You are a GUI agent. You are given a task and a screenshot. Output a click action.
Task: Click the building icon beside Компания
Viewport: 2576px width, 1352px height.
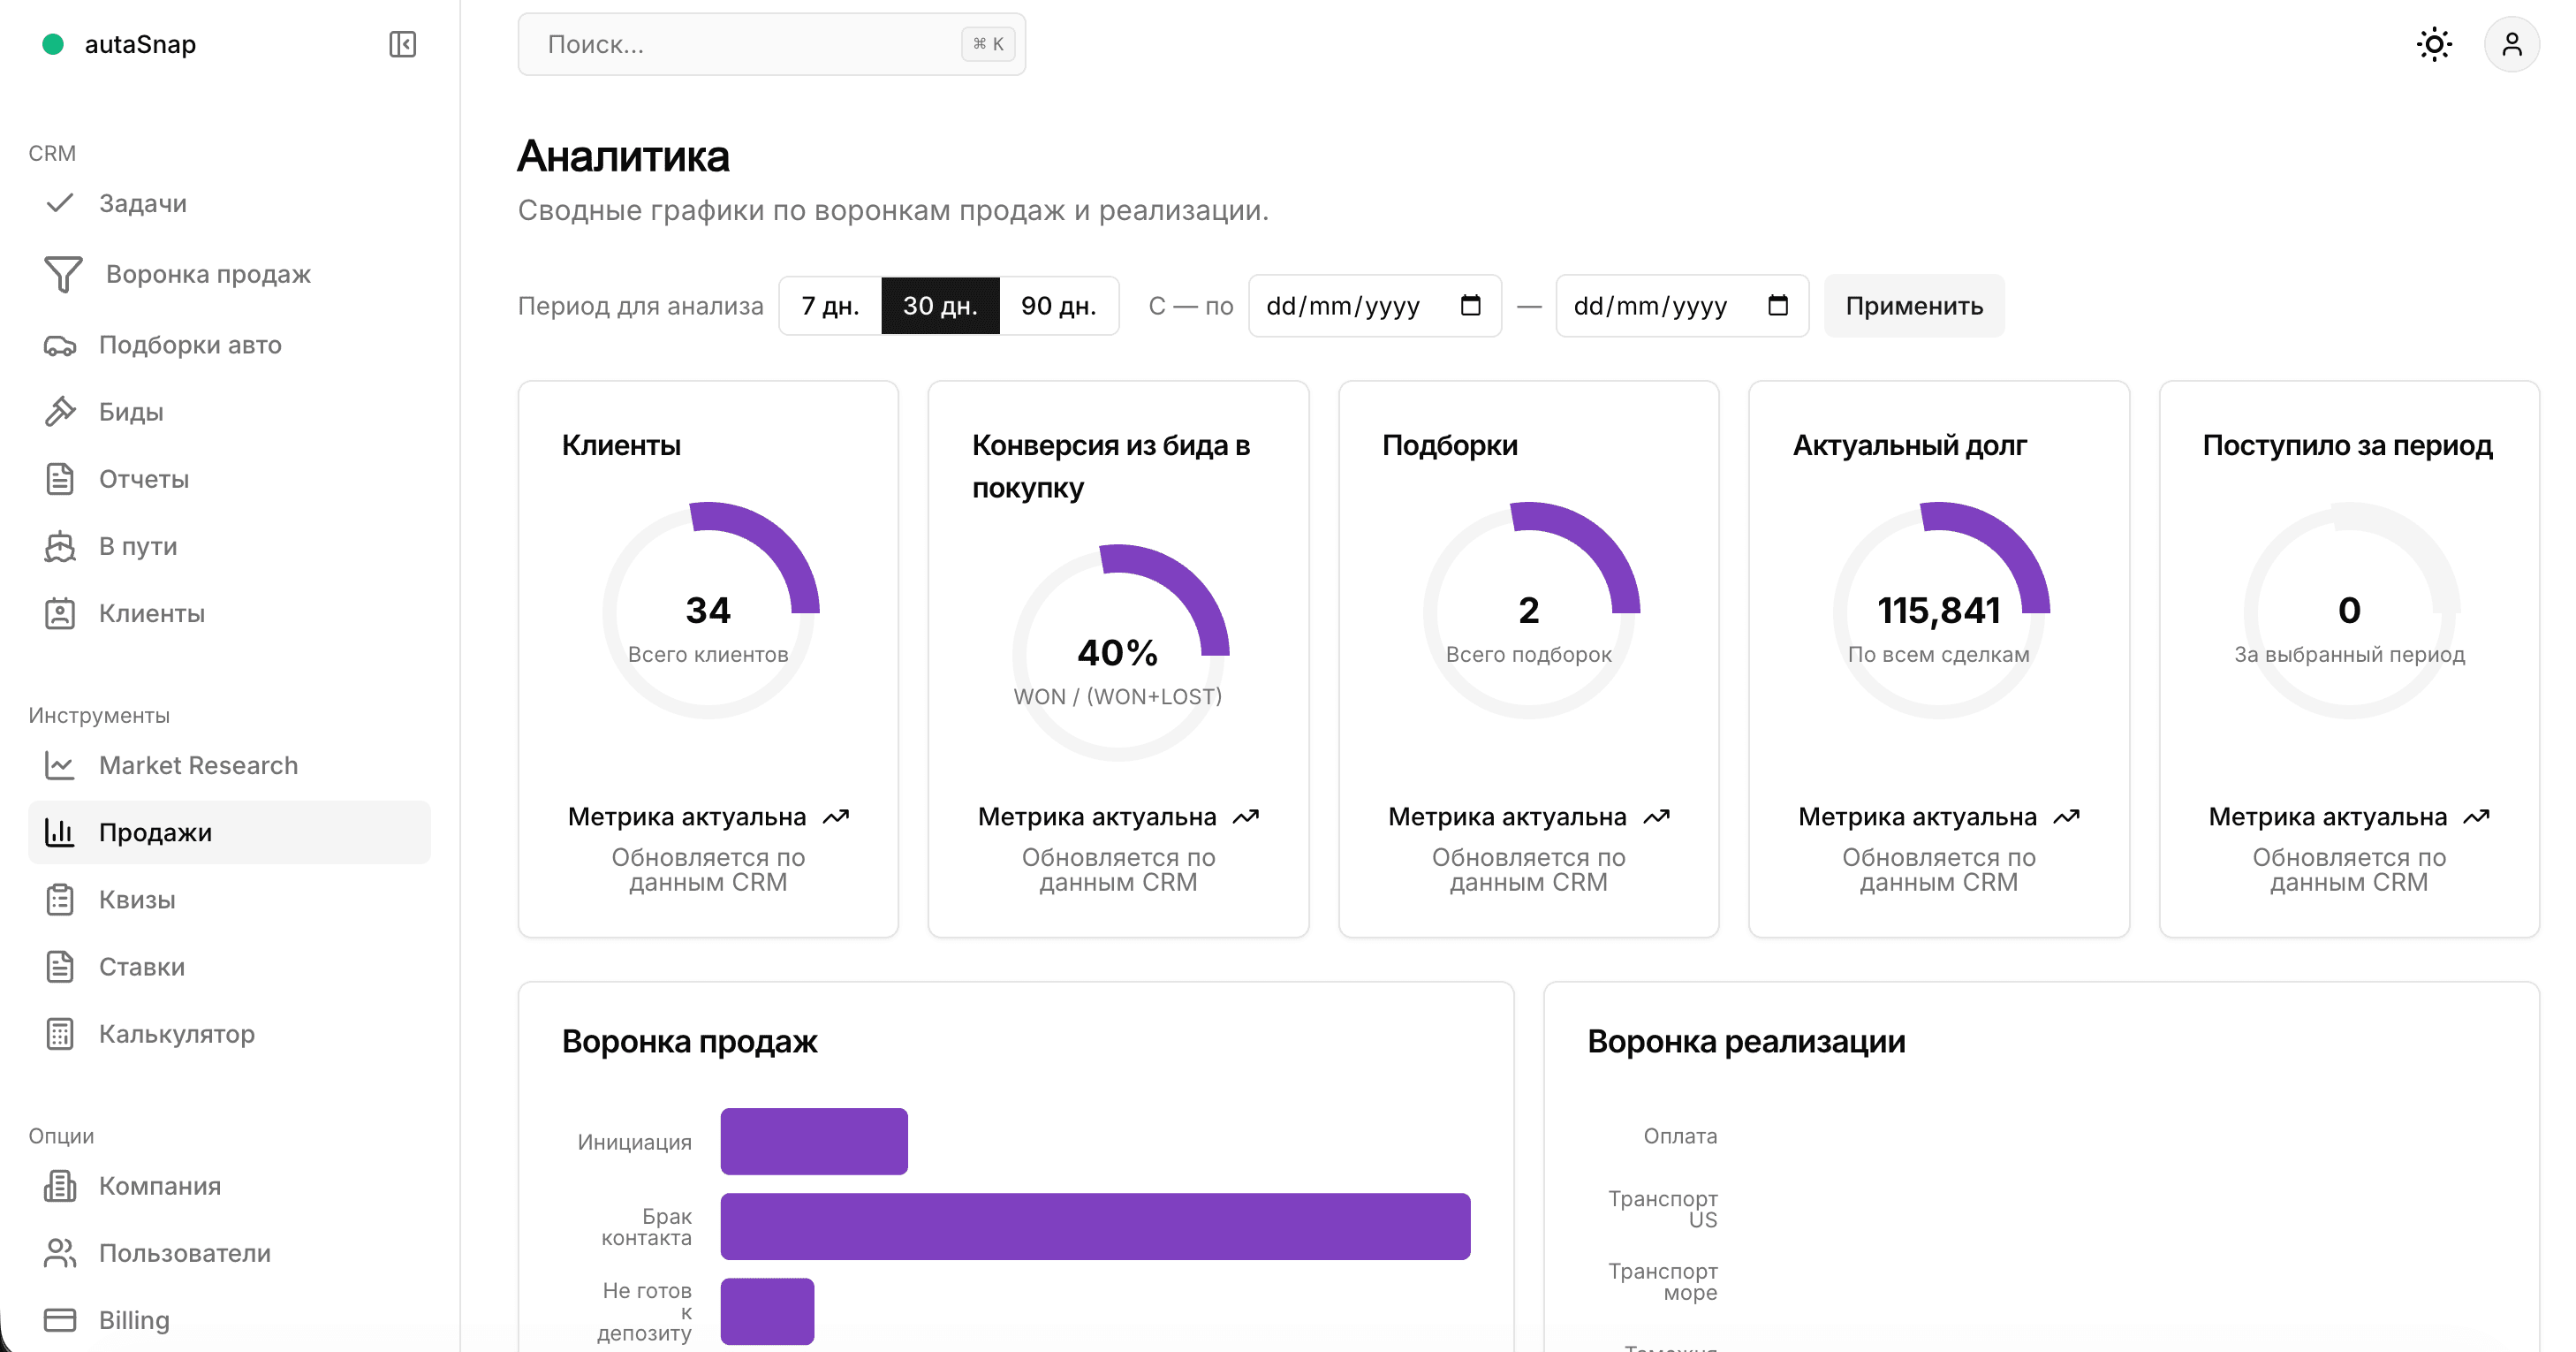coord(60,1185)
